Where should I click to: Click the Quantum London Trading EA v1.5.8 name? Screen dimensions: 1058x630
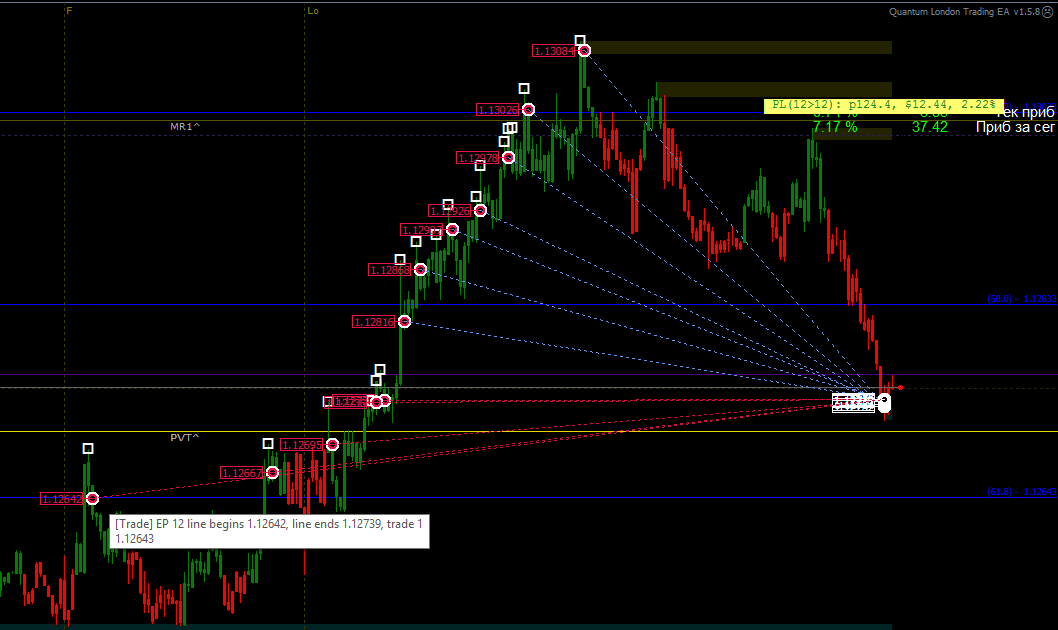tap(965, 11)
